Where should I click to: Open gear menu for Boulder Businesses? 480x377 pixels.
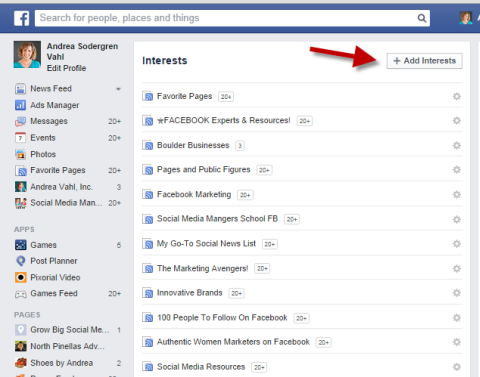tap(457, 145)
